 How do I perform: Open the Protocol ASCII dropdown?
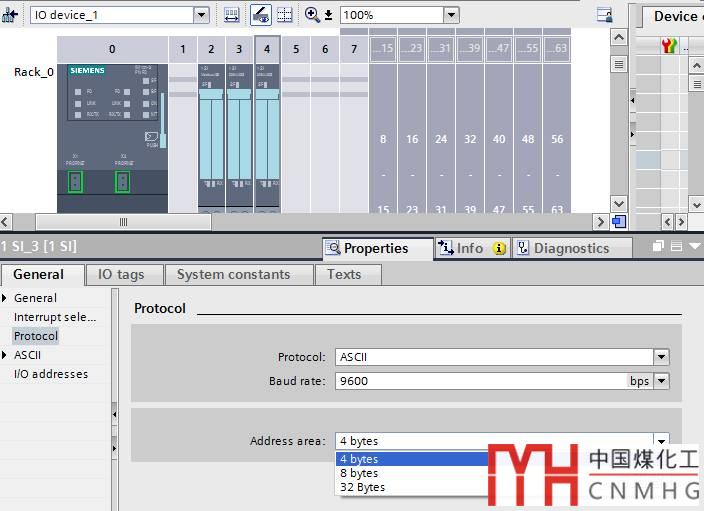pyautogui.click(x=661, y=357)
